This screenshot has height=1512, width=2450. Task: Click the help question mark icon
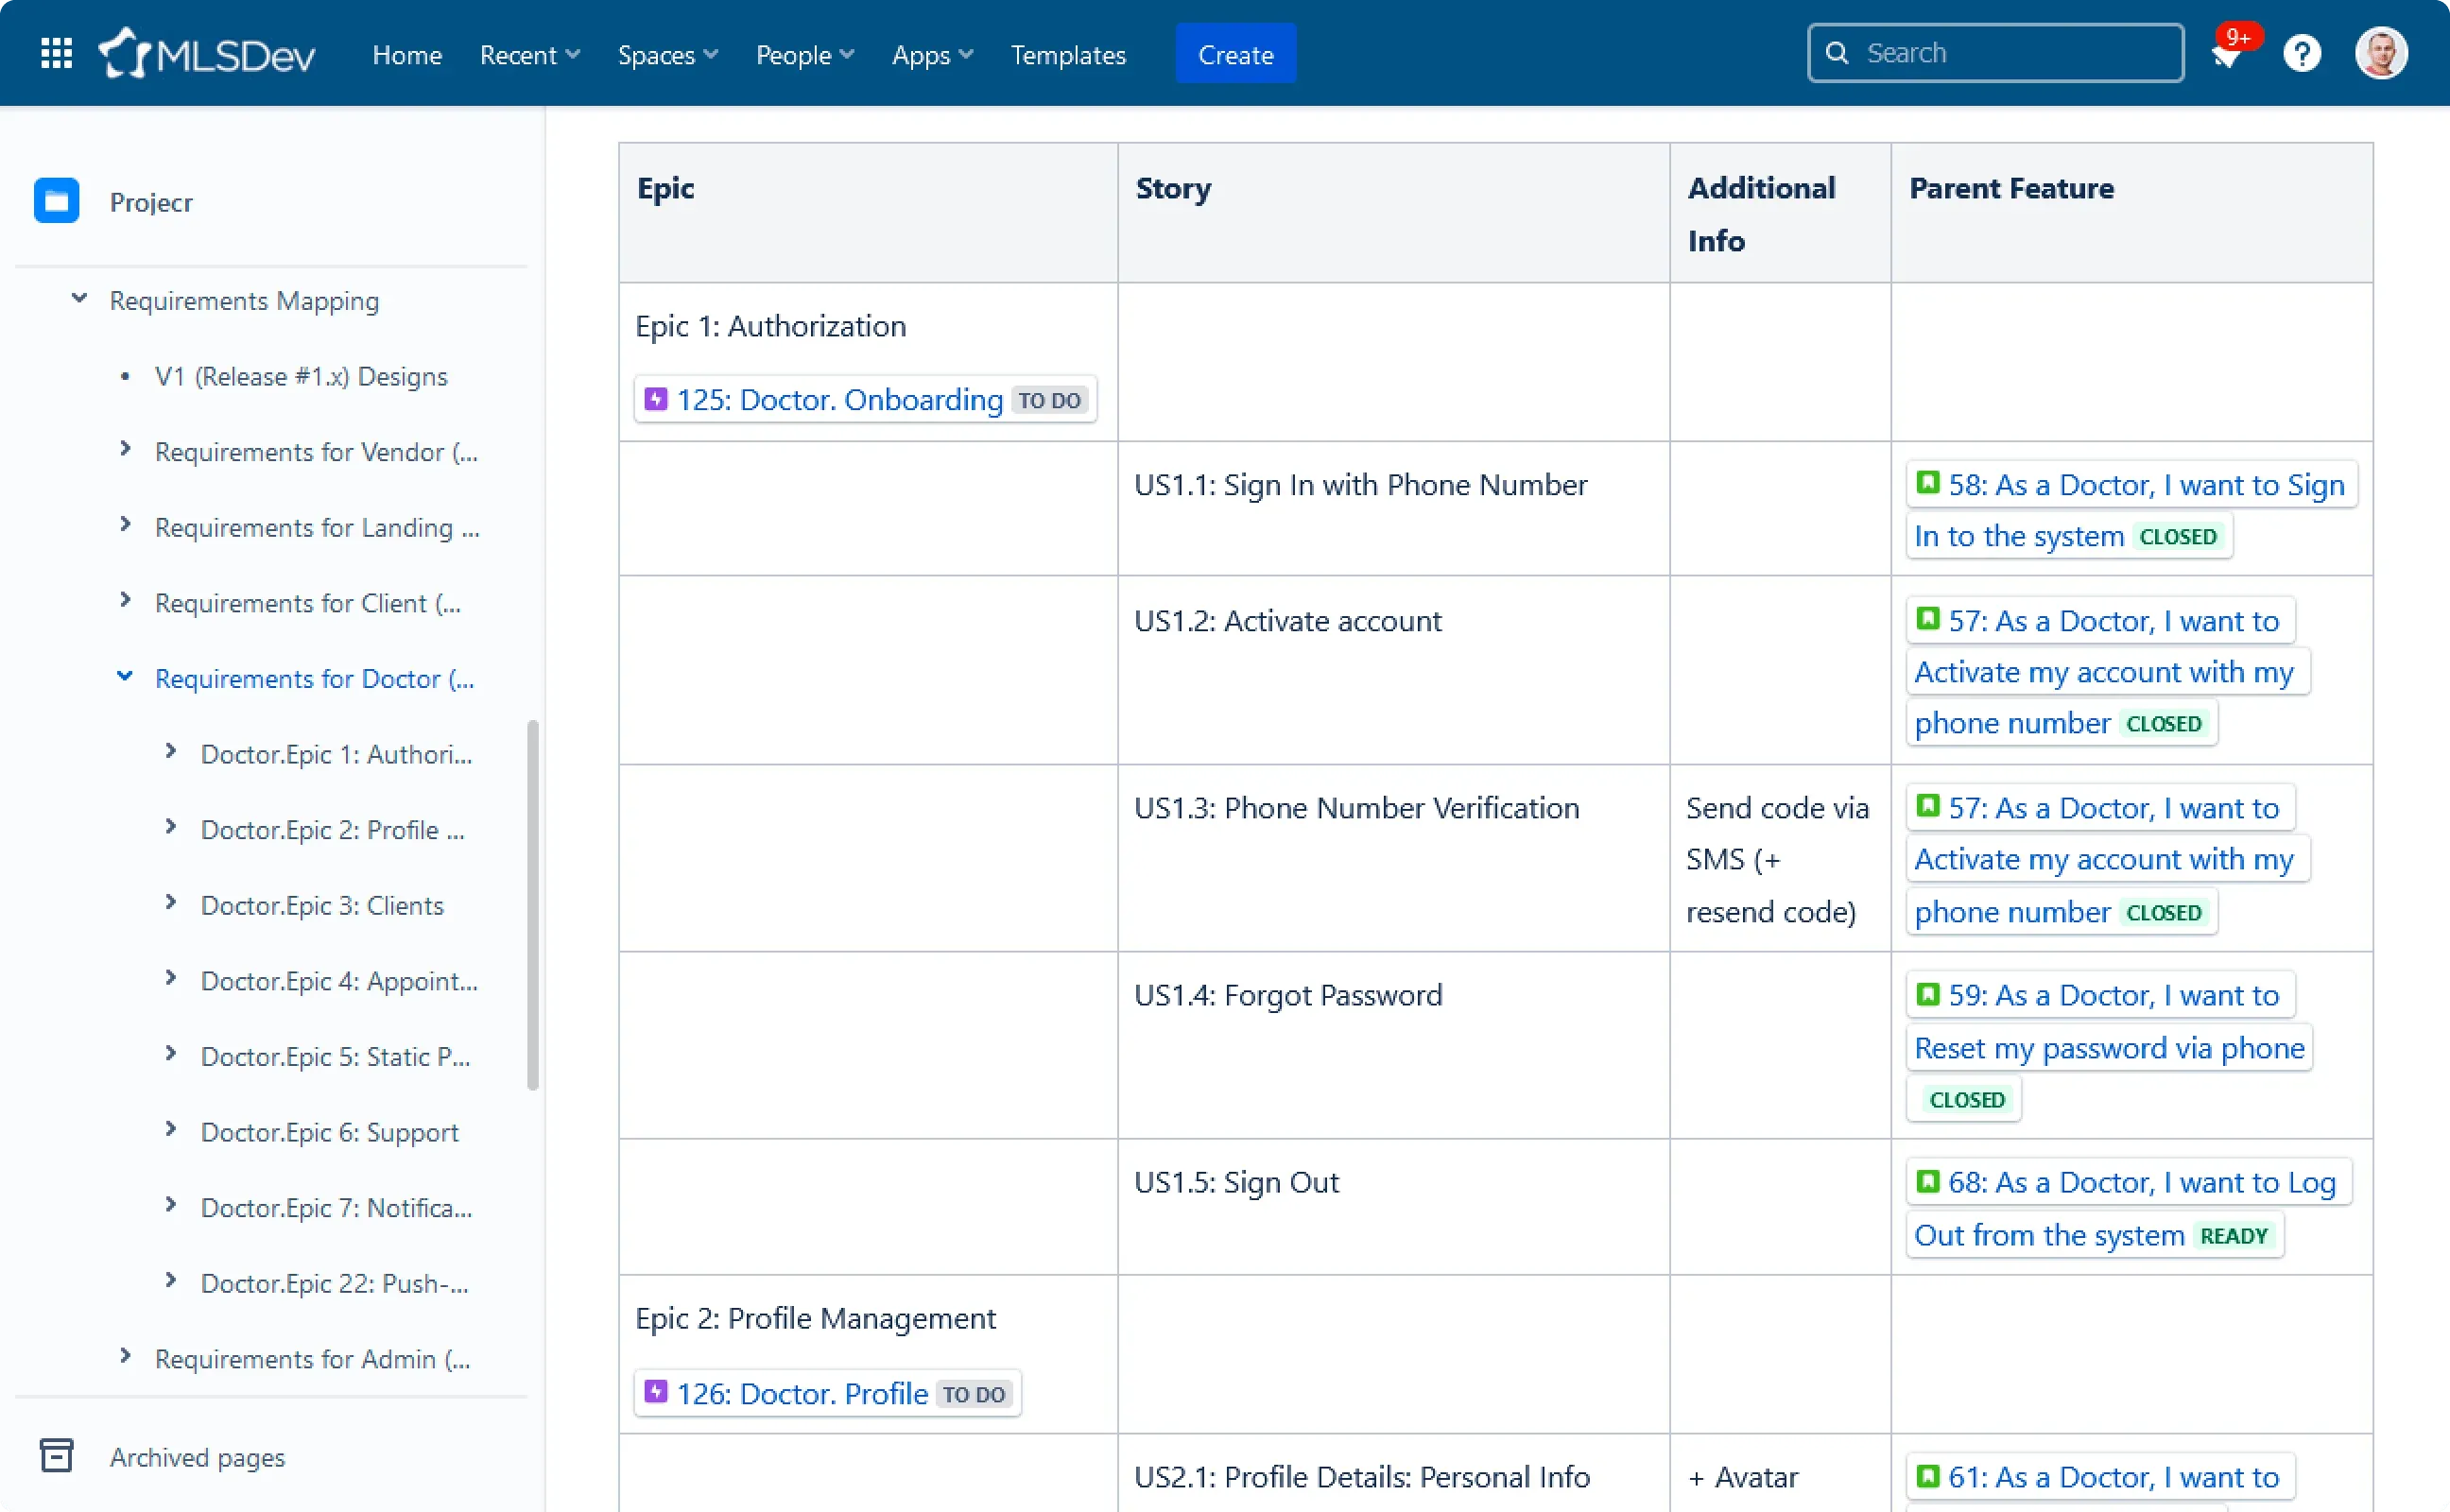coord(2303,53)
